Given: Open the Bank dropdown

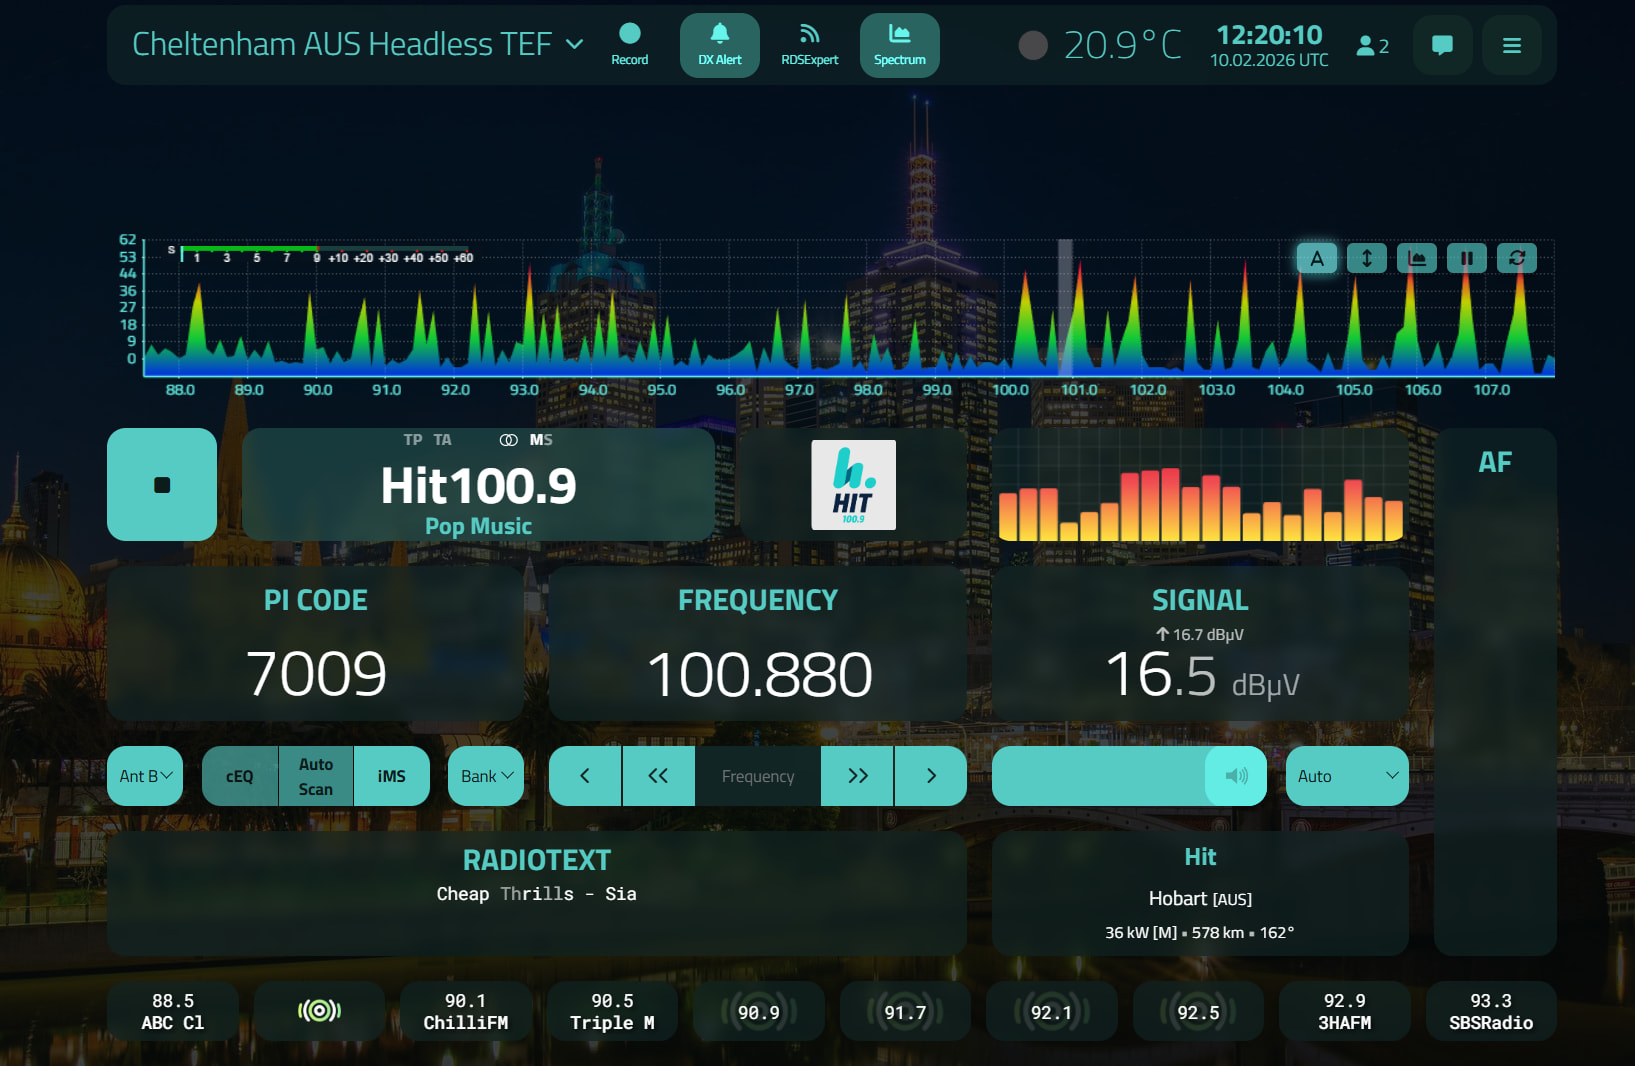Looking at the screenshot, I should pos(486,776).
